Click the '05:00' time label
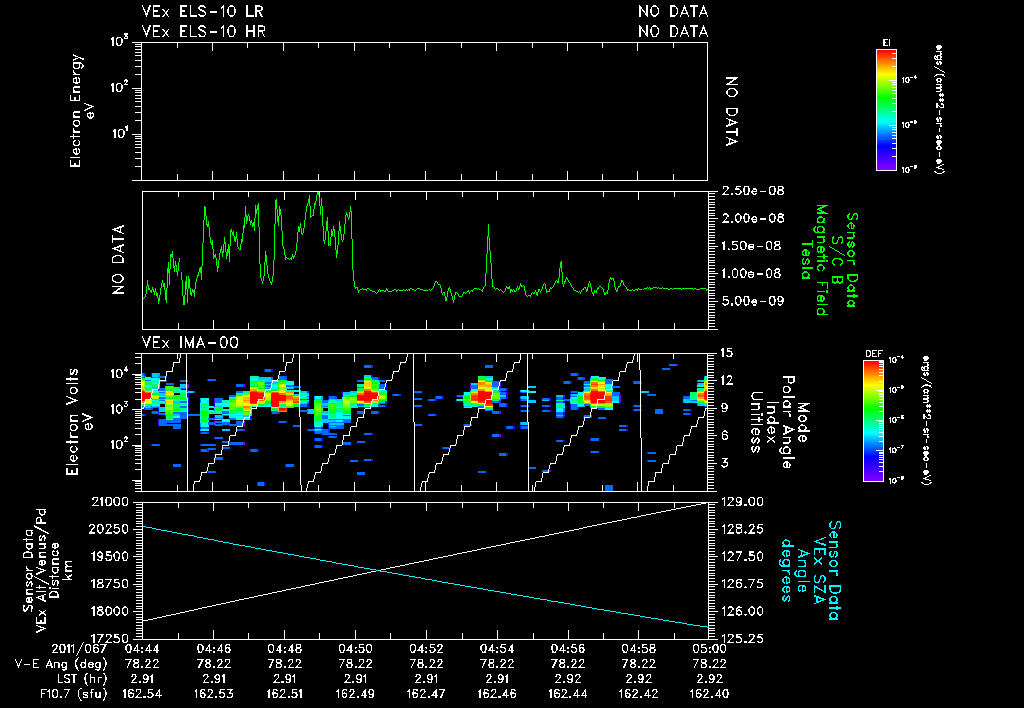This screenshot has width=1024, height=708. pyautogui.click(x=709, y=649)
